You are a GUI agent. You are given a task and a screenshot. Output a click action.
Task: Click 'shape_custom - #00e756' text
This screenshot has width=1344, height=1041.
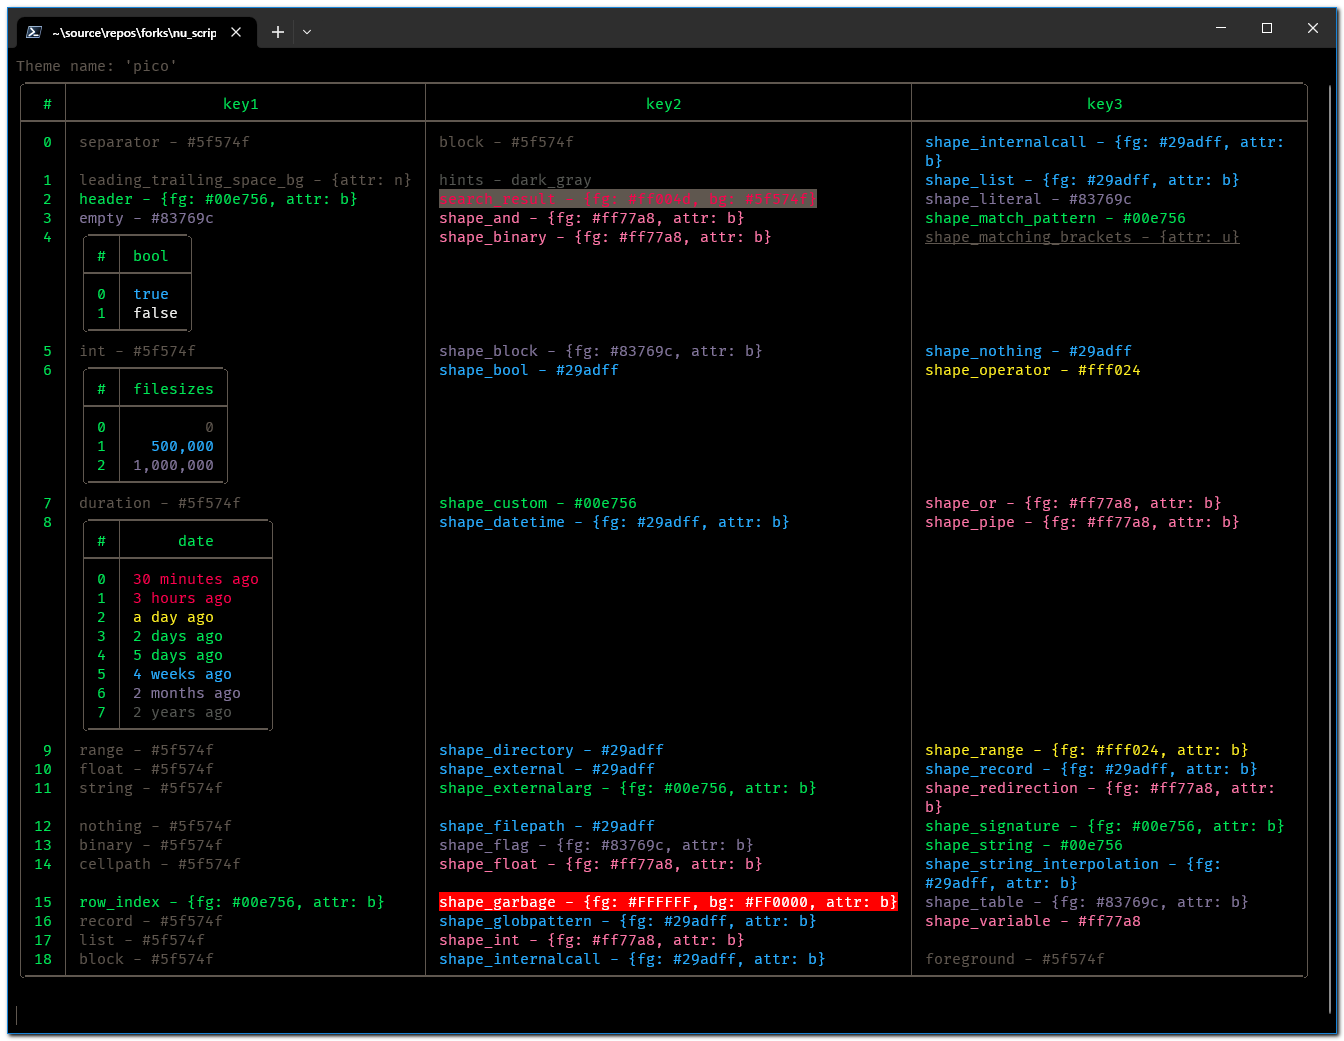(x=538, y=503)
